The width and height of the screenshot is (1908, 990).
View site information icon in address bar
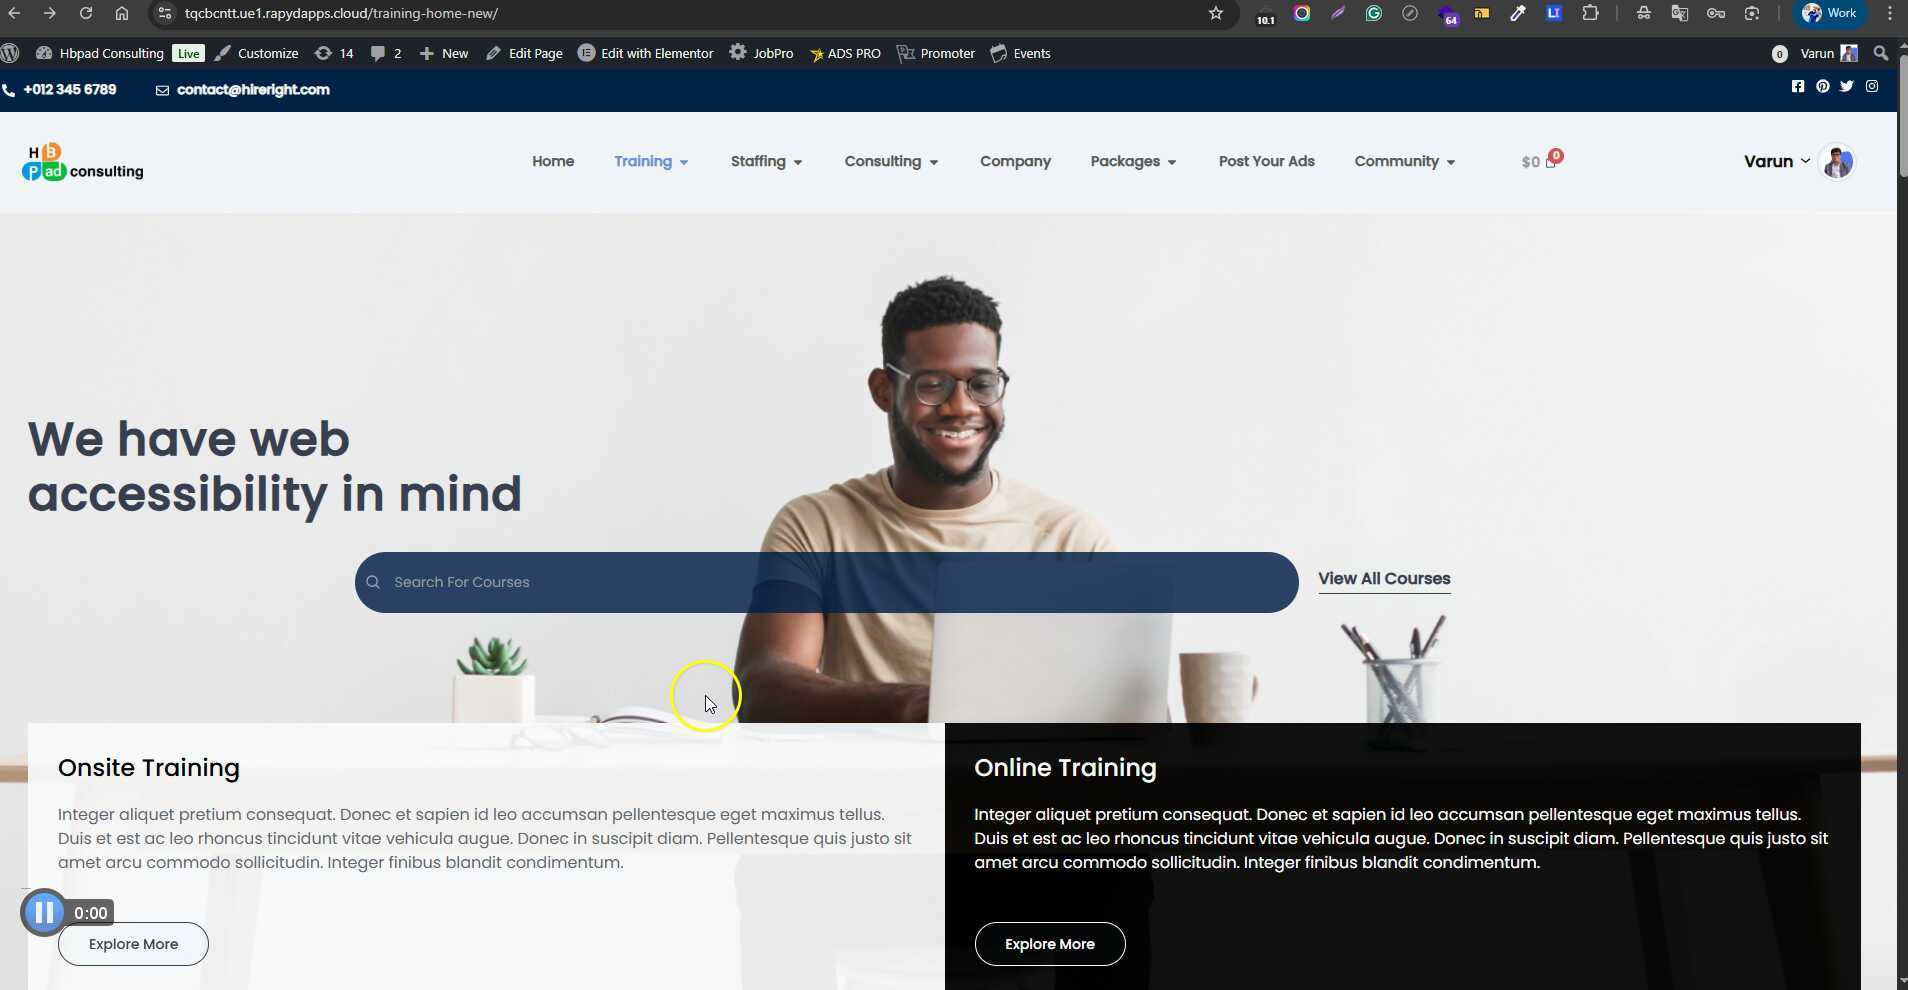click(x=165, y=13)
